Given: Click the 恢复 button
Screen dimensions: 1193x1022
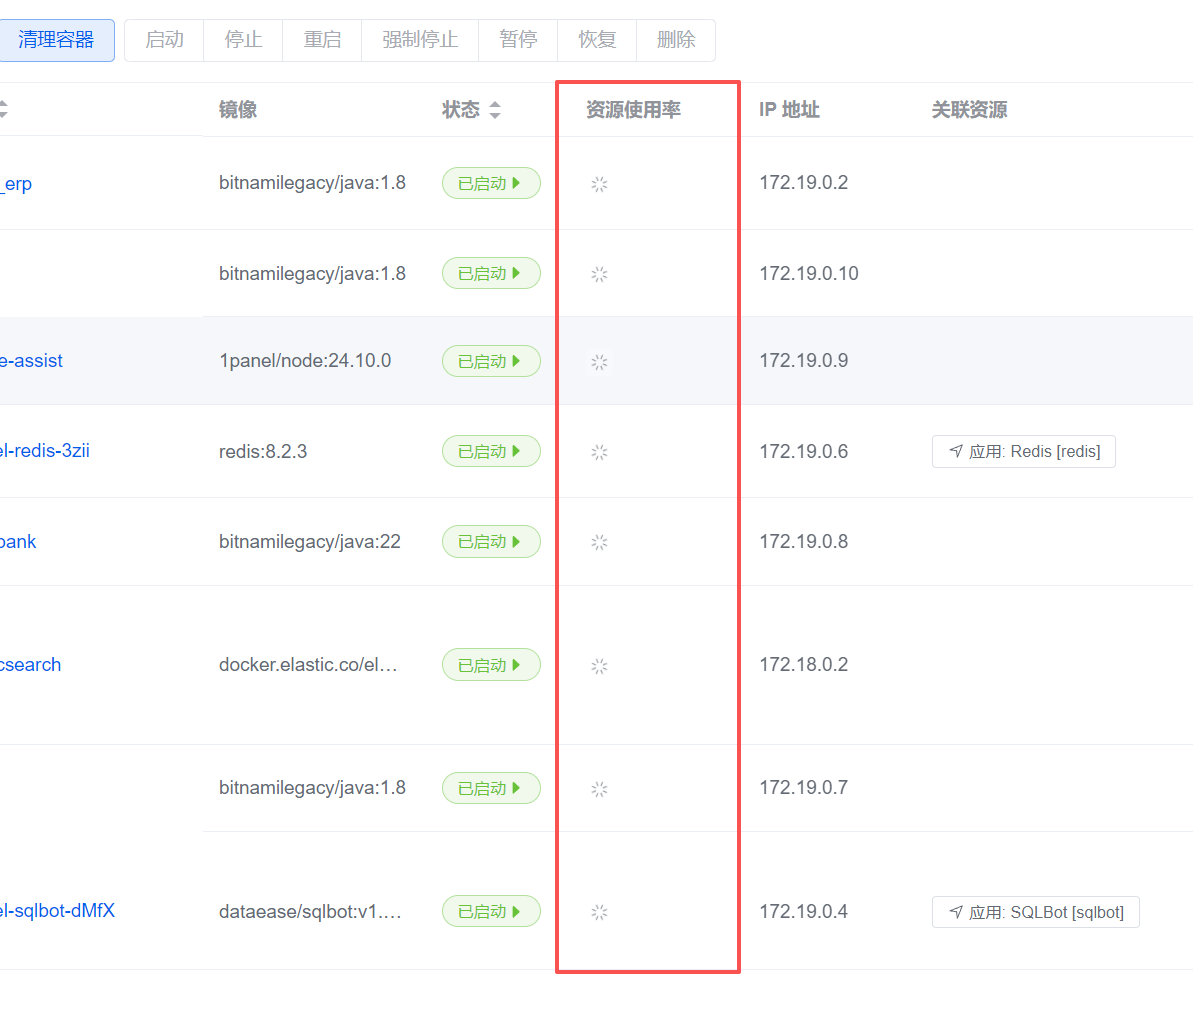Looking at the screenshot, I should point(597,40).
